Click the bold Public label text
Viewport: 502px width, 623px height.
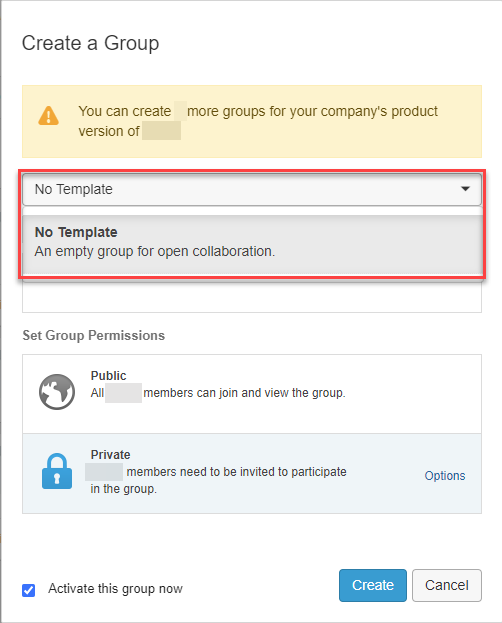(x=108, y=375)
